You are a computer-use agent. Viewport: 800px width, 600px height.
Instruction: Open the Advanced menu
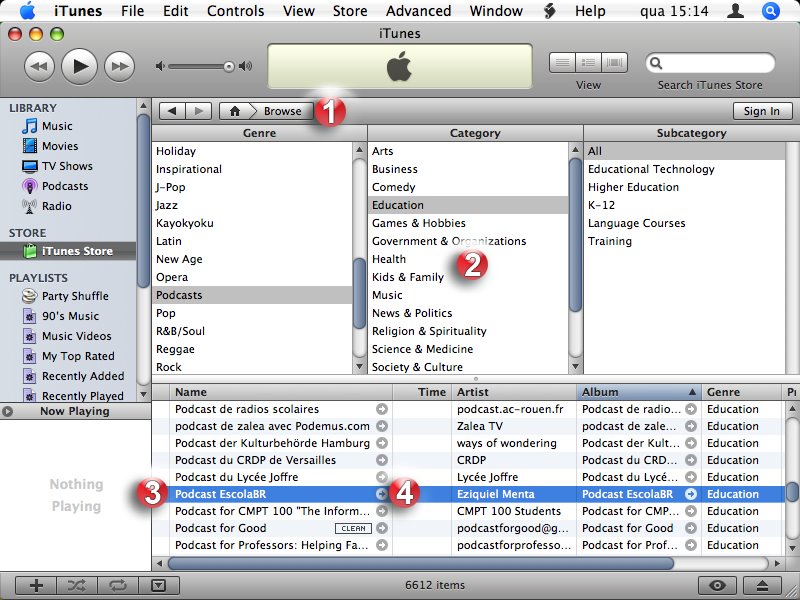point(418,11)
